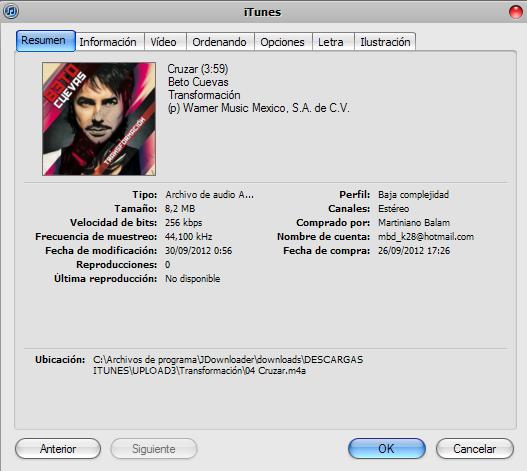Switch to the Letra tab
Screen dimensions: 527x471
point(333,42)
